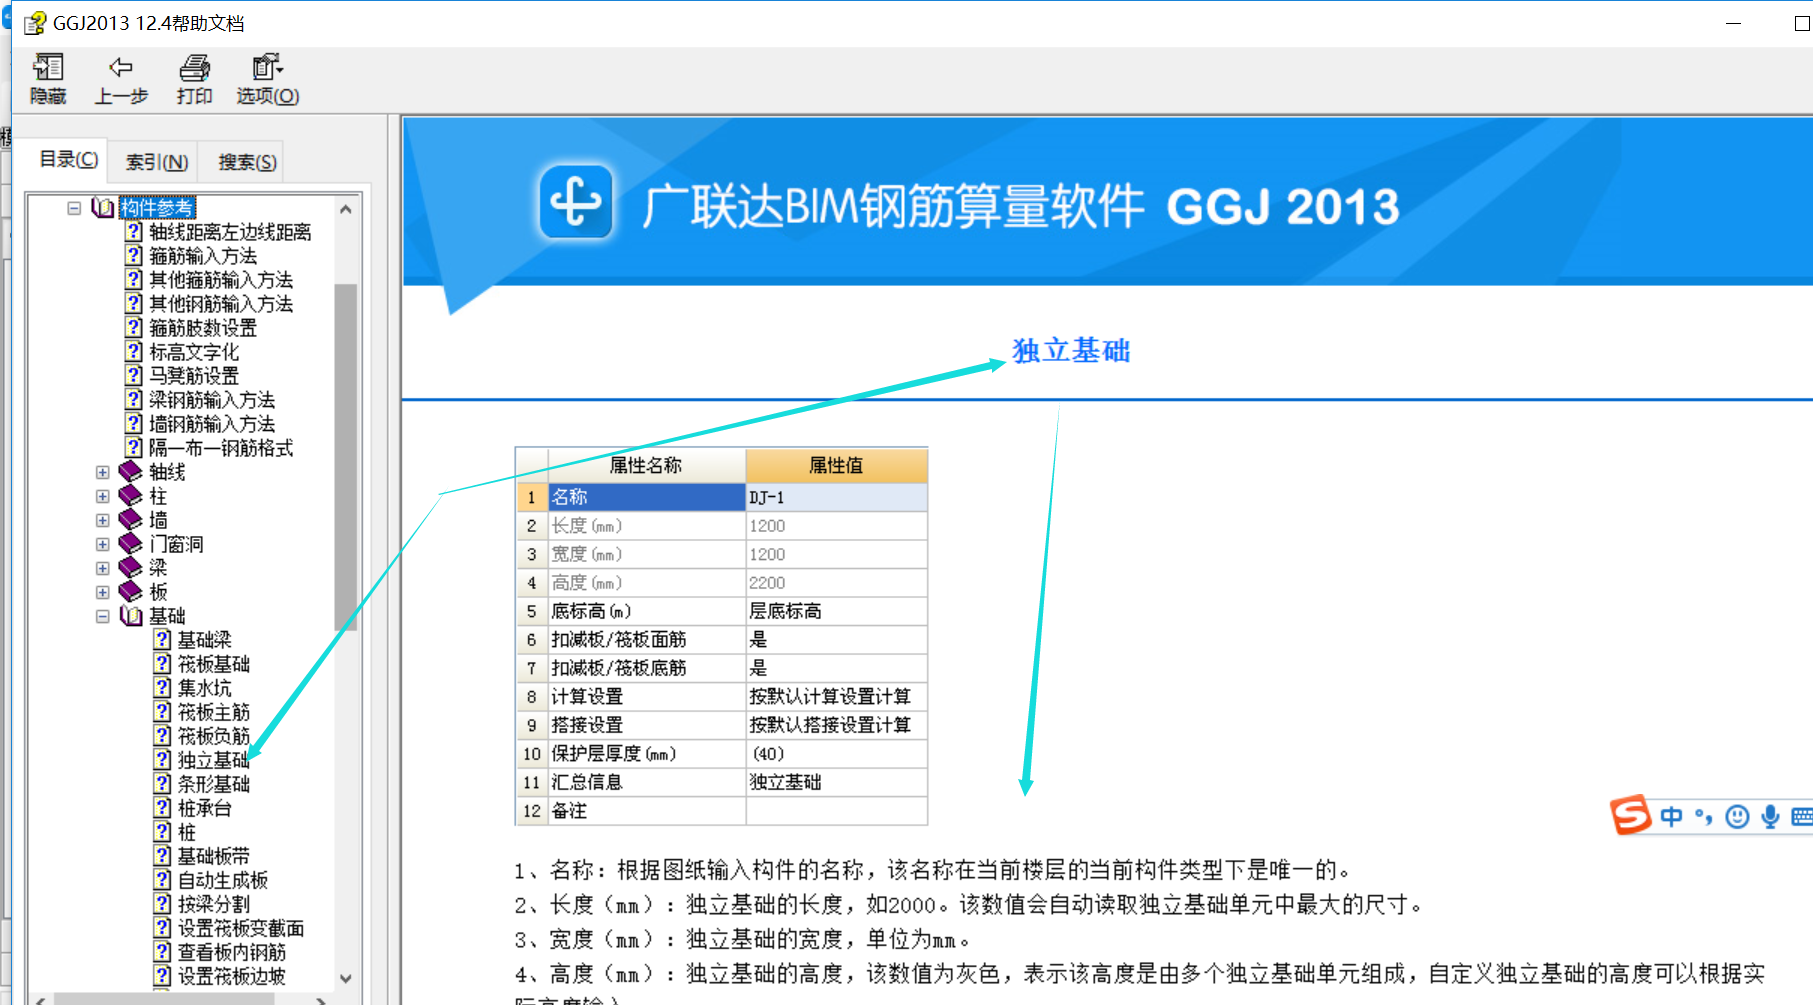The width and height of the screenshot is (1813, 1005).
Task: Click the microphone voice input icon
Action: click(x=1770, y=817)
